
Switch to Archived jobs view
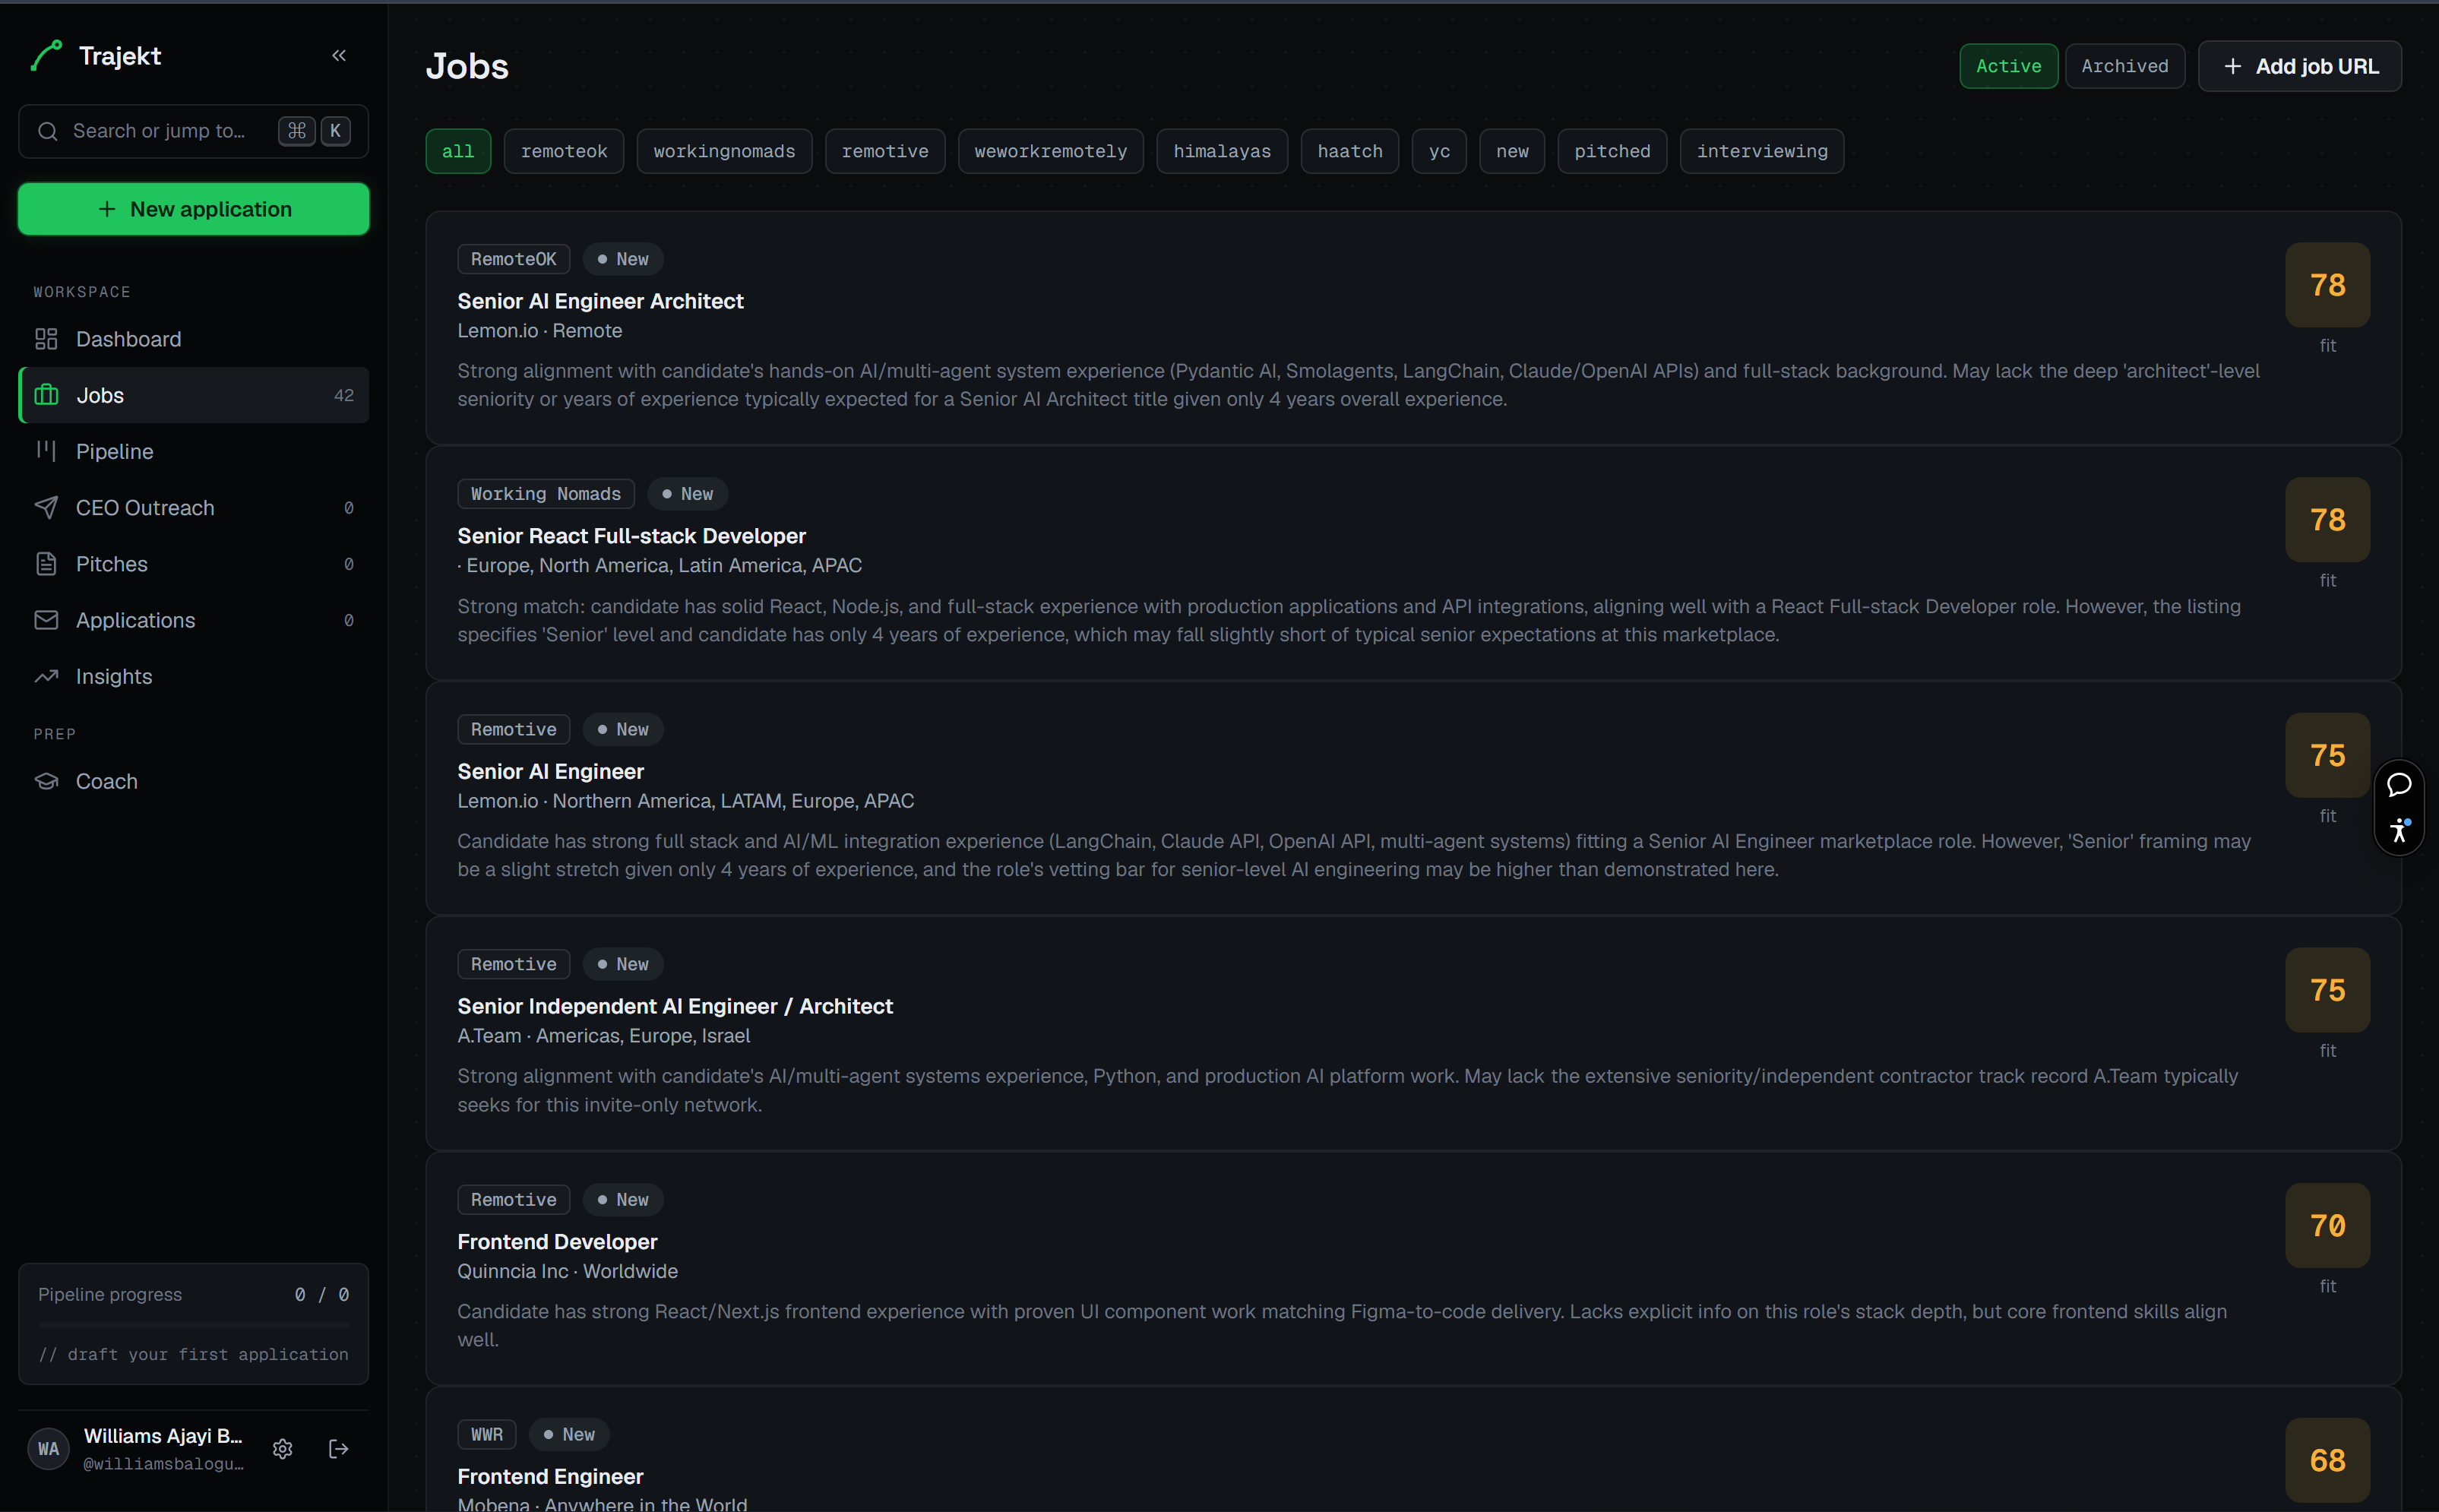click(2125, 66)
